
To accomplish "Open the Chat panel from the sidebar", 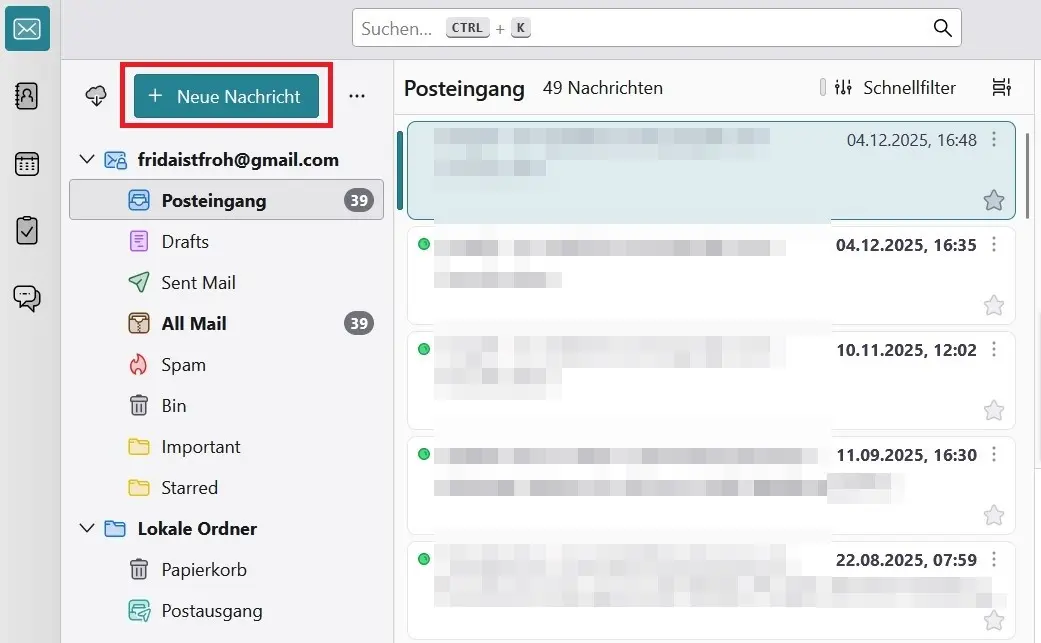I will coord(27,297).
